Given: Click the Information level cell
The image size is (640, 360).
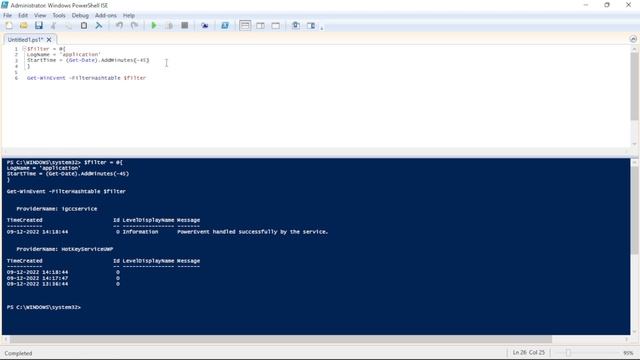Looking at the screenshot, I should (x=140, y=232).
